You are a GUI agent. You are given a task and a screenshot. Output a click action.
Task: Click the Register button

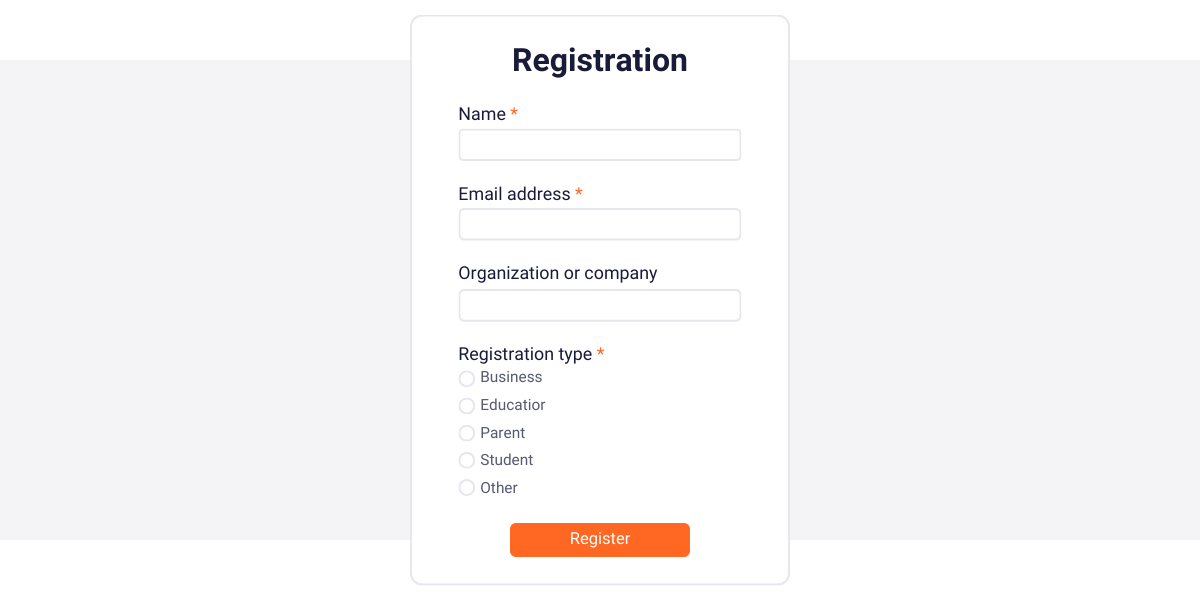coord(599,539)
